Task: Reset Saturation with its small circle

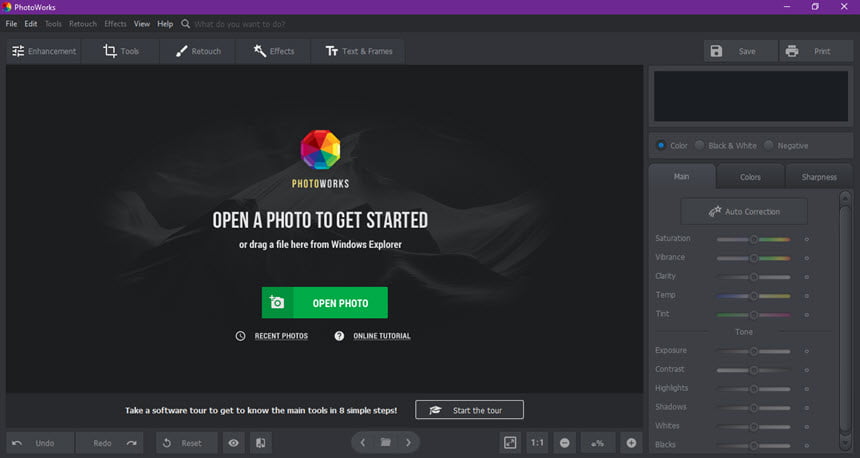Action: [807, 239]
